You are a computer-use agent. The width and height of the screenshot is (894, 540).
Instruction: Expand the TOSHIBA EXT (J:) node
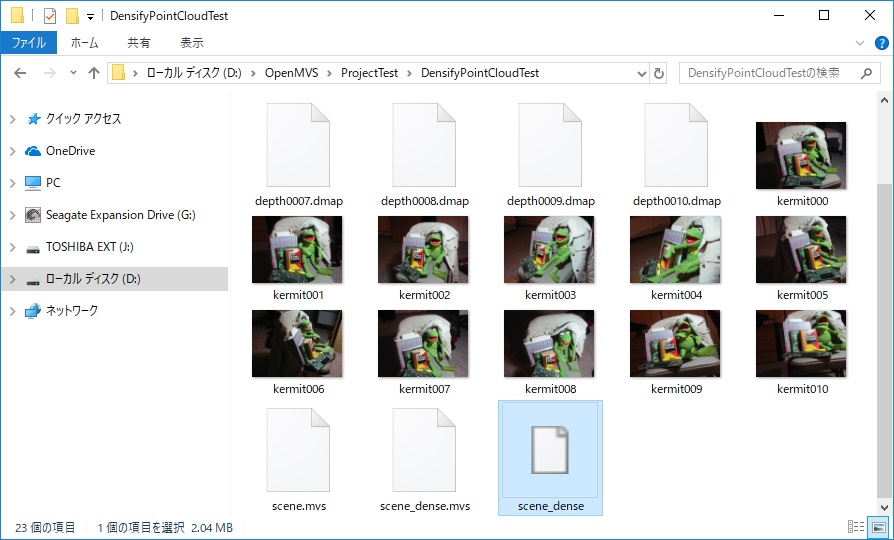13,247
